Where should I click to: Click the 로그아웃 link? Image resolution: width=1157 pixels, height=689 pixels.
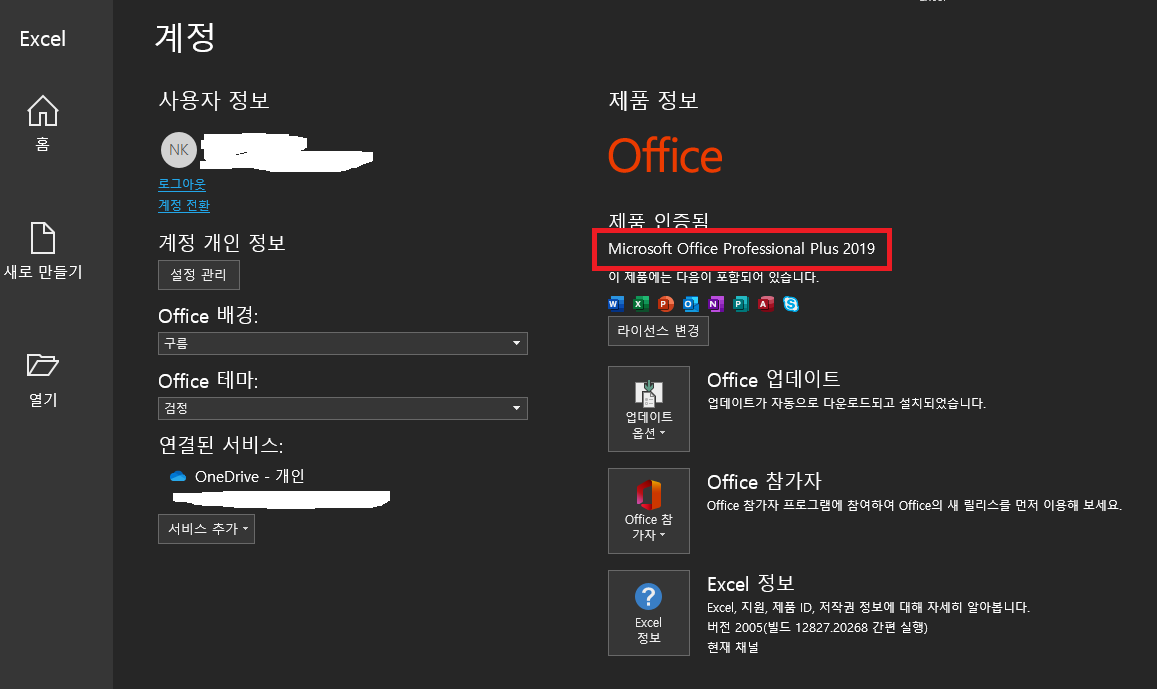tap(182, 184)
